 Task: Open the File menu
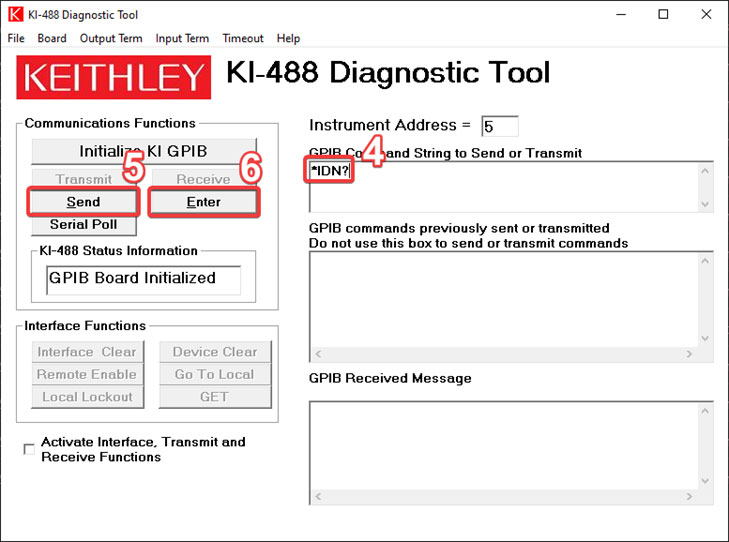[x=15, y=38]
